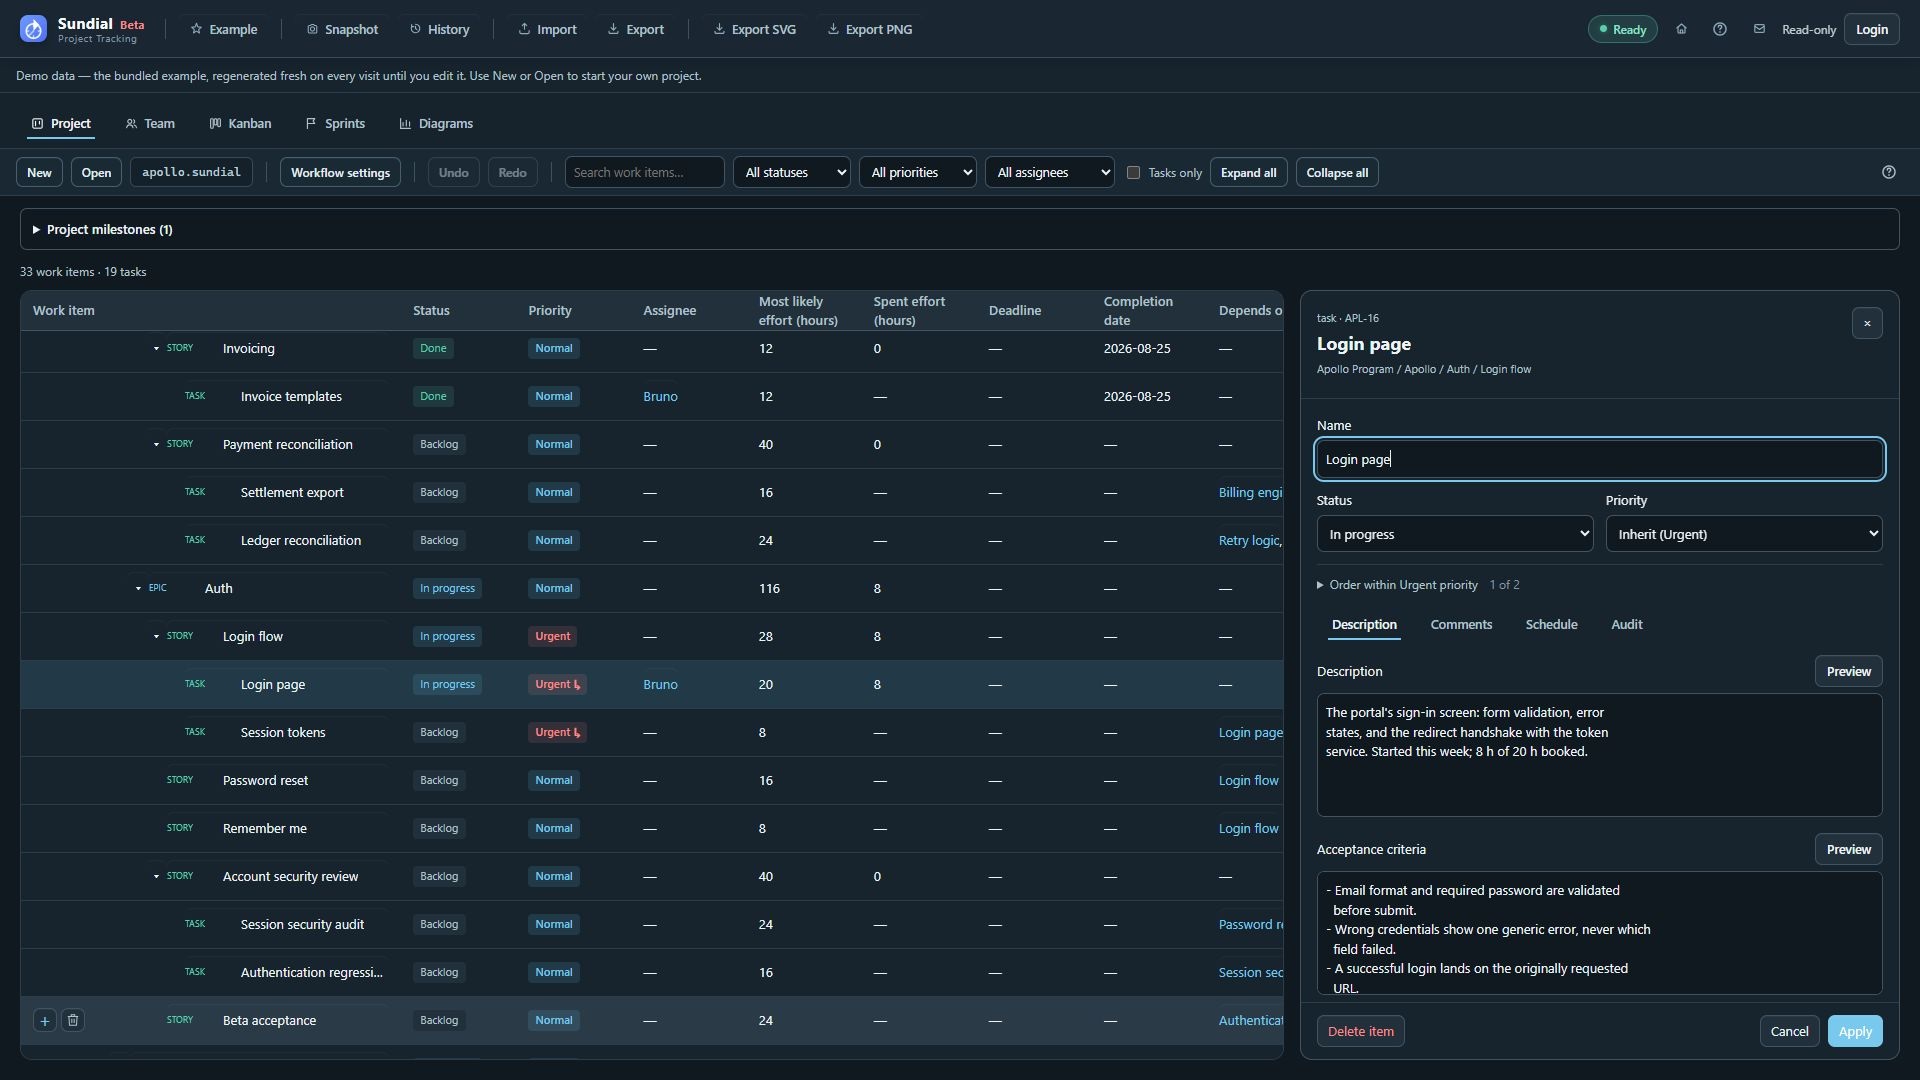Open Status dropdown showing In progress
The image size is (1920, 1080).
click(1455, 534)
